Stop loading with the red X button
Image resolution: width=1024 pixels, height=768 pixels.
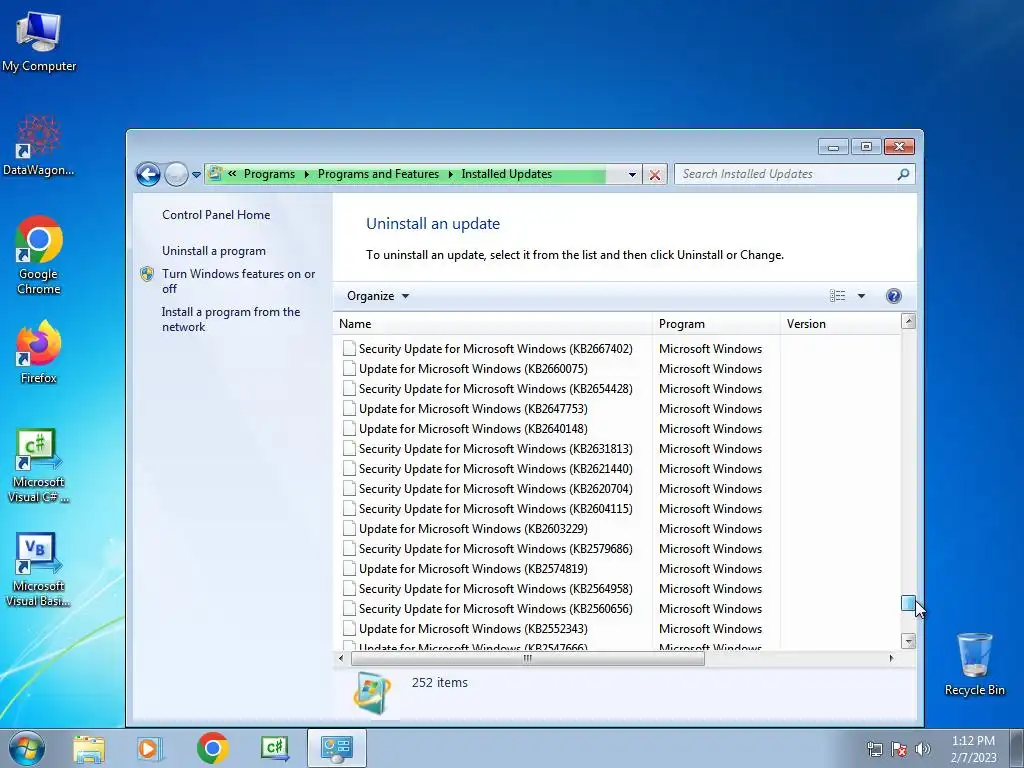coord(654,174)
